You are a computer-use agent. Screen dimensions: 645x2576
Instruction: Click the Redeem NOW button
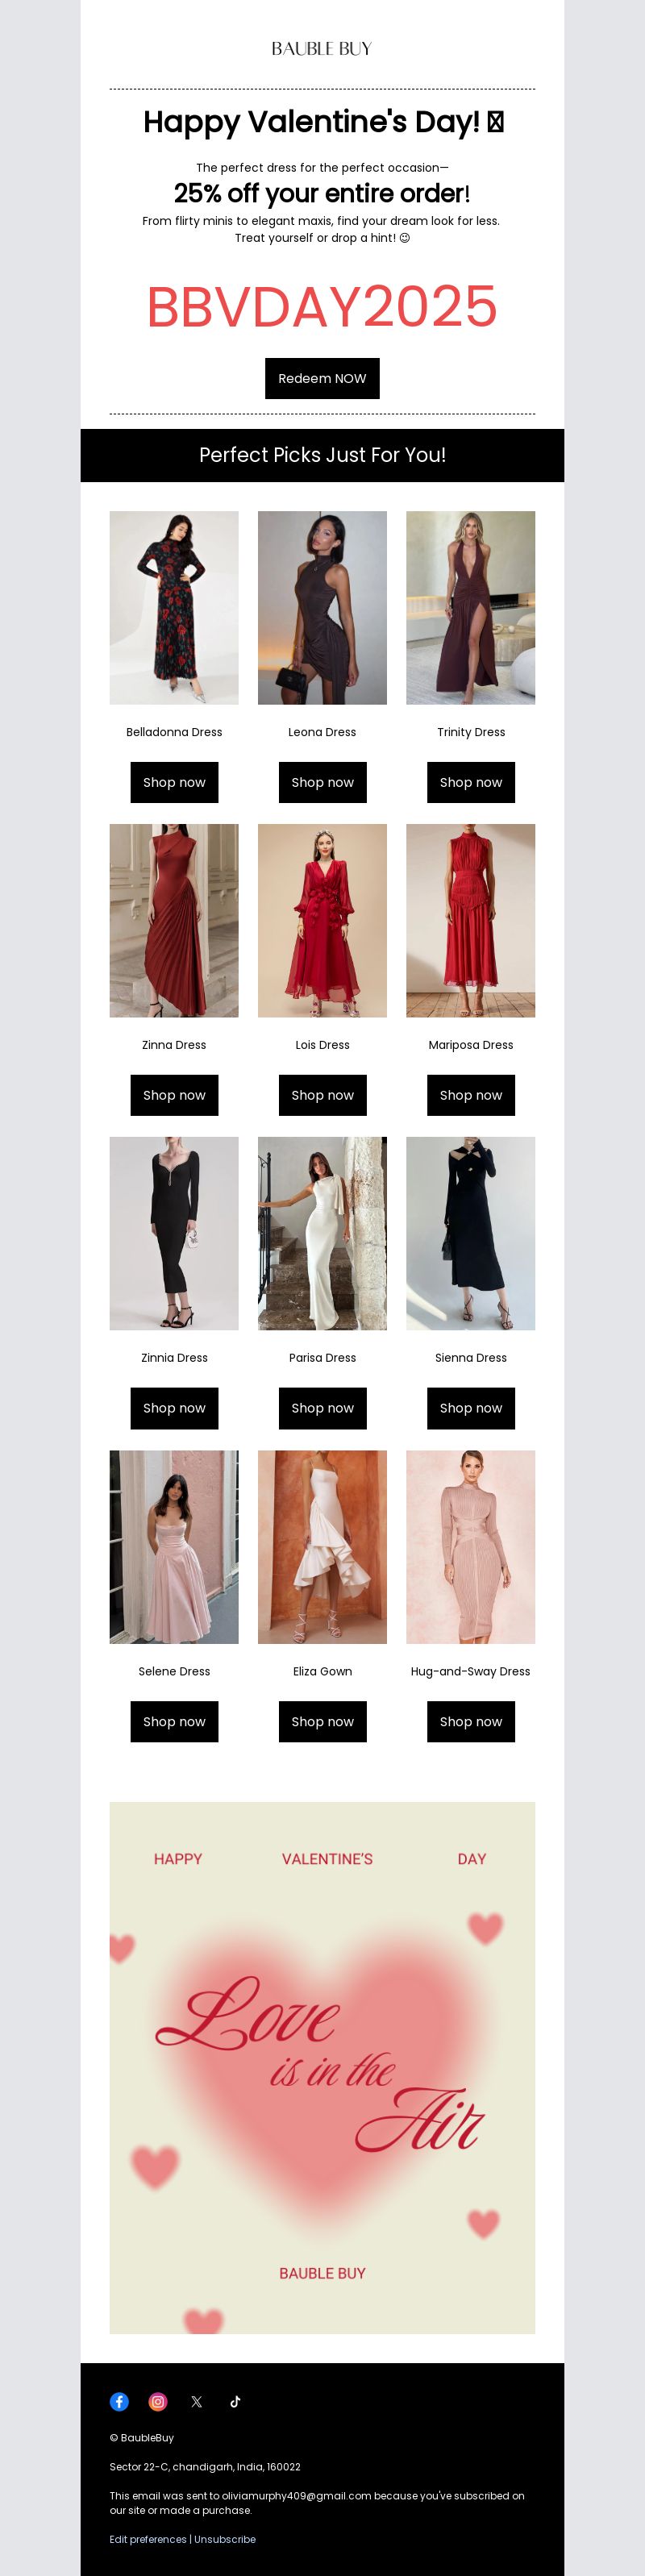point(322,378)
